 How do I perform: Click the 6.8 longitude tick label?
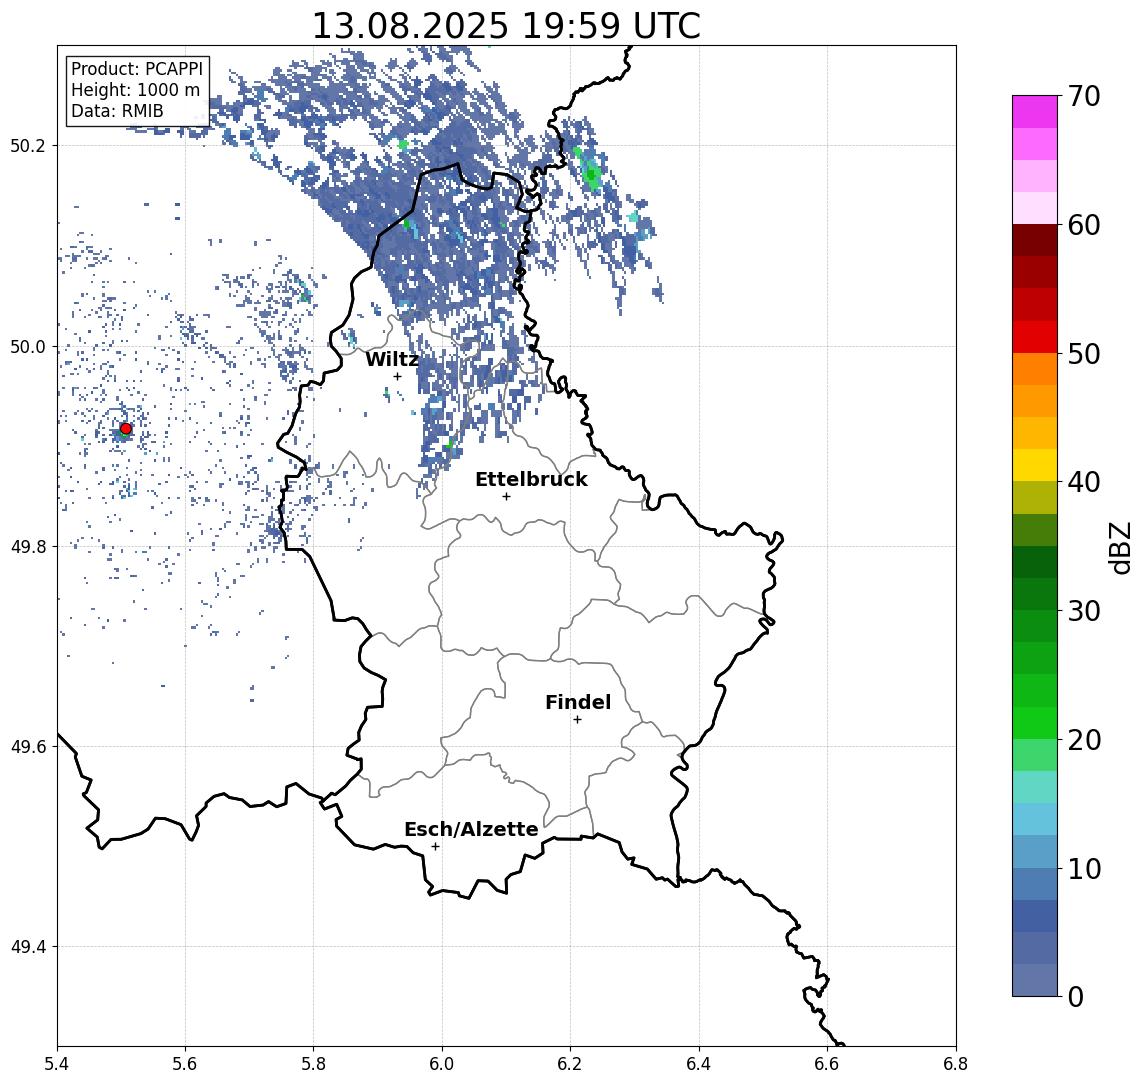[956, 1064]
